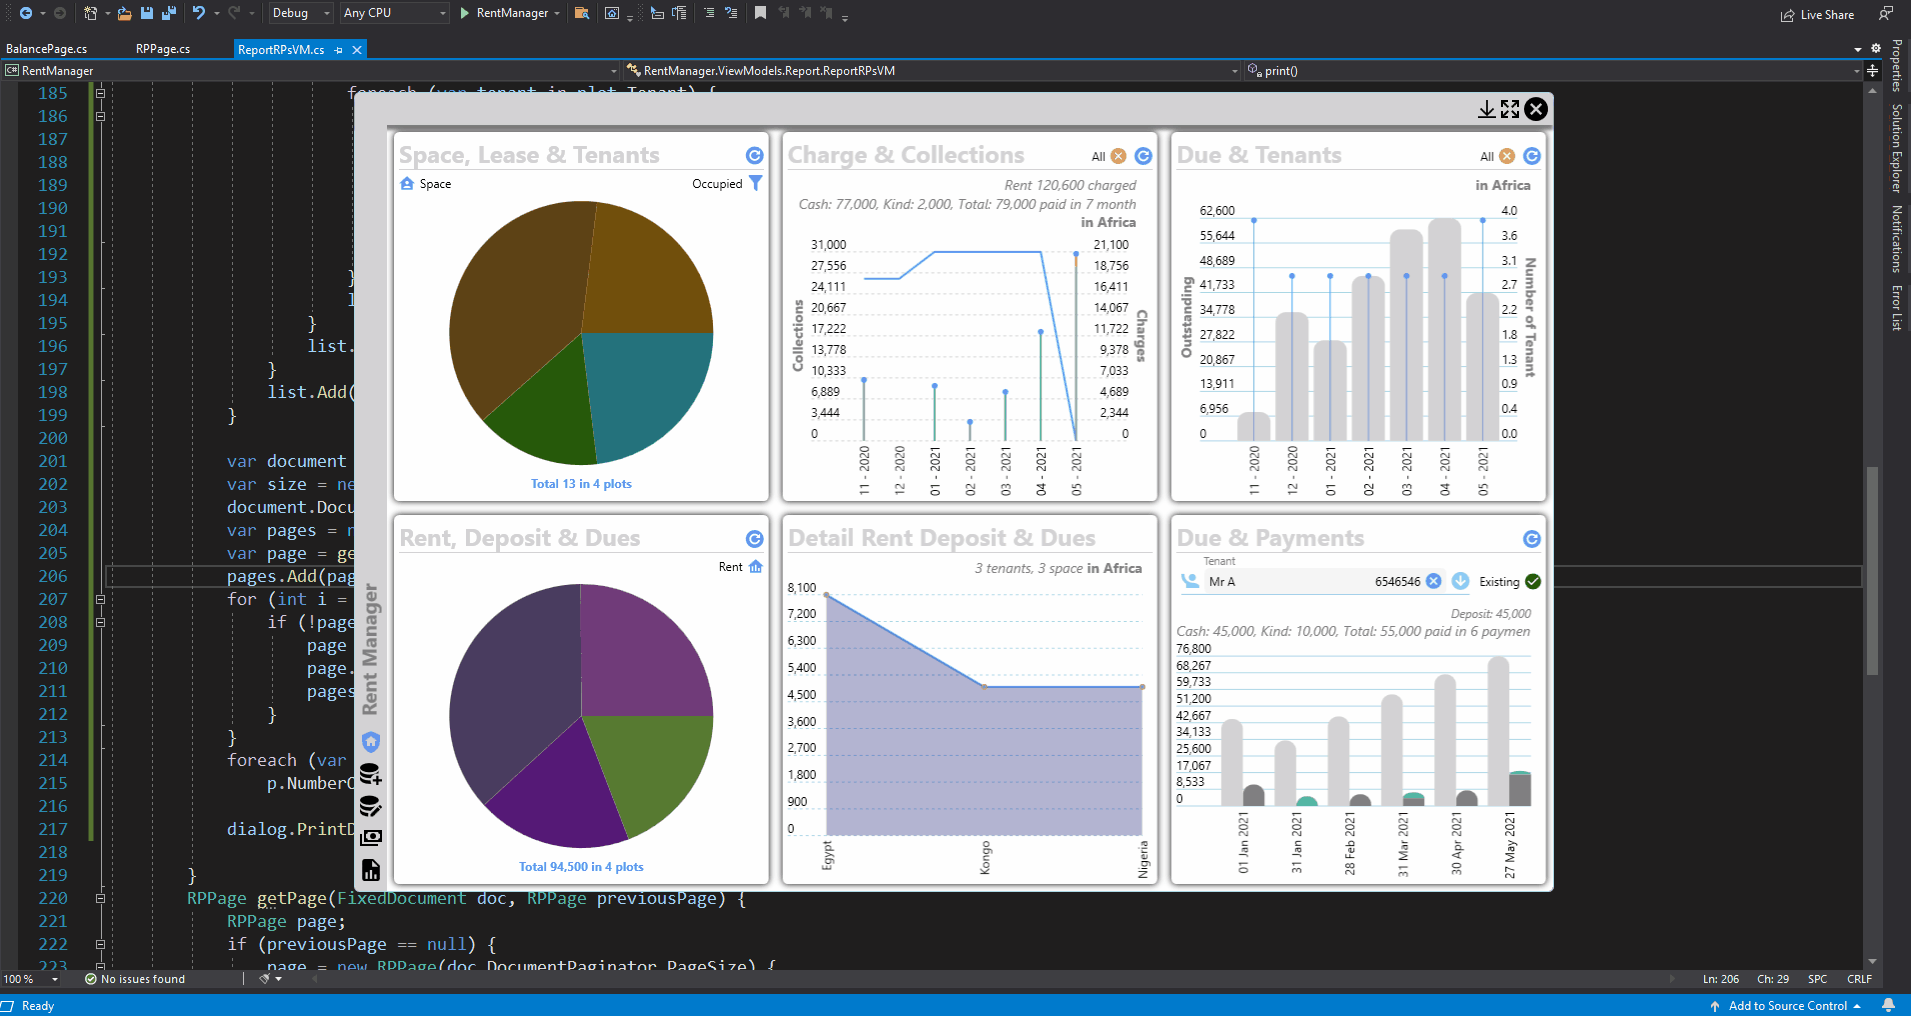Collapse the for-loop block at line 207

pos(100,599)
